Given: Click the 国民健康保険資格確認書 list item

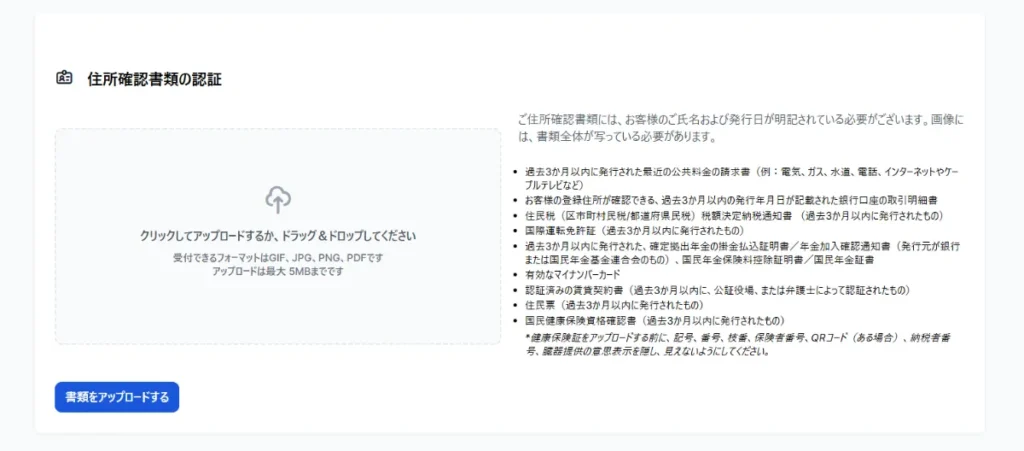Looking at the screenshot, I should (x=654, y=320).
